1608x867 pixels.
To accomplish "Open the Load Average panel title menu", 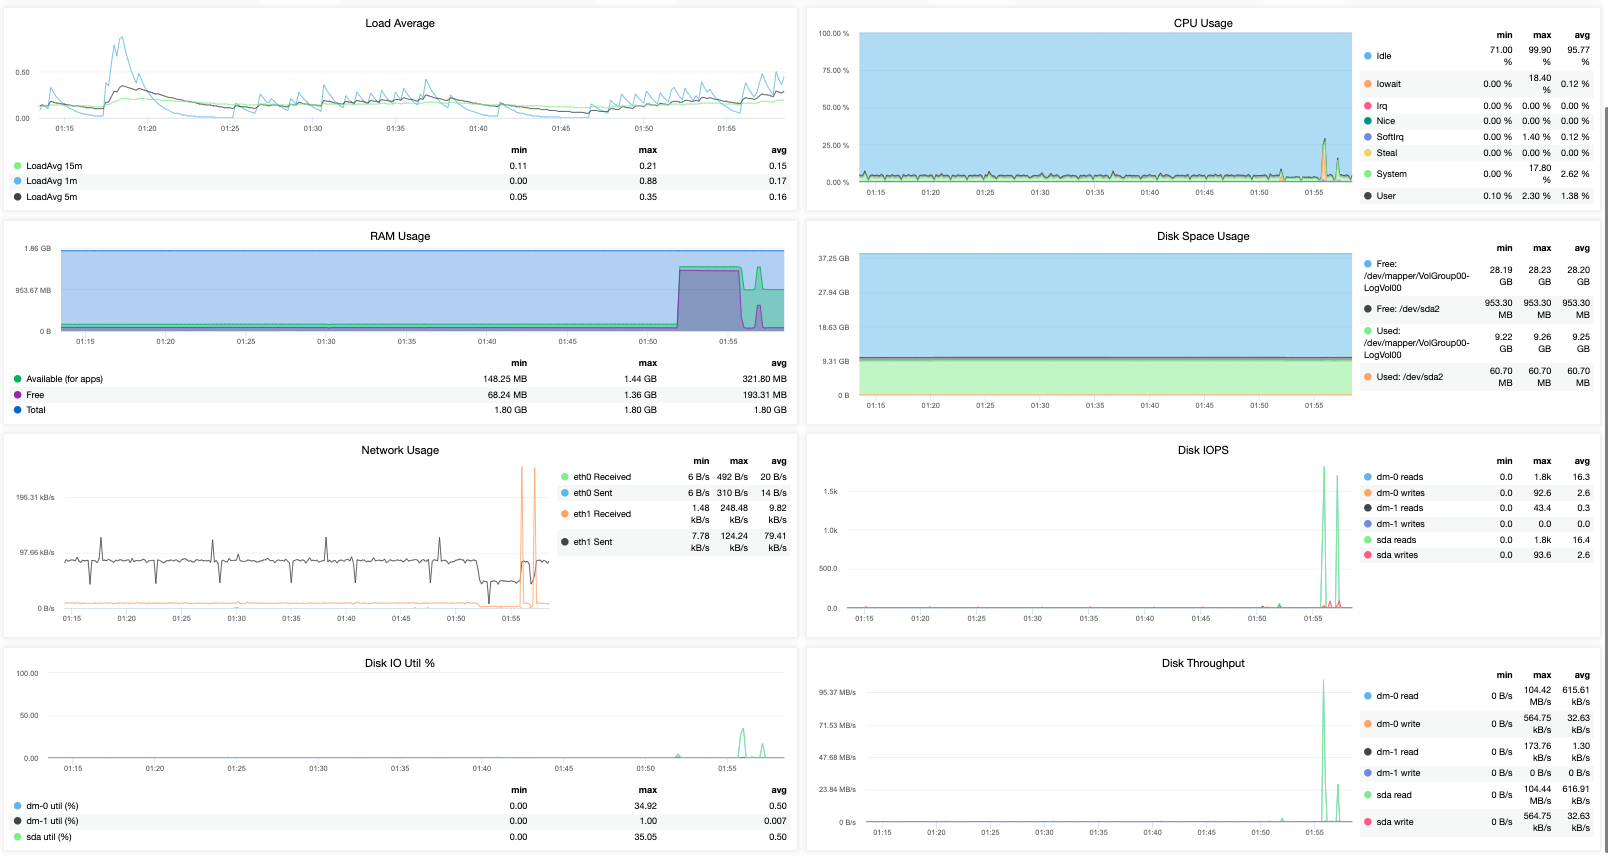I will (x=400, y=23).
